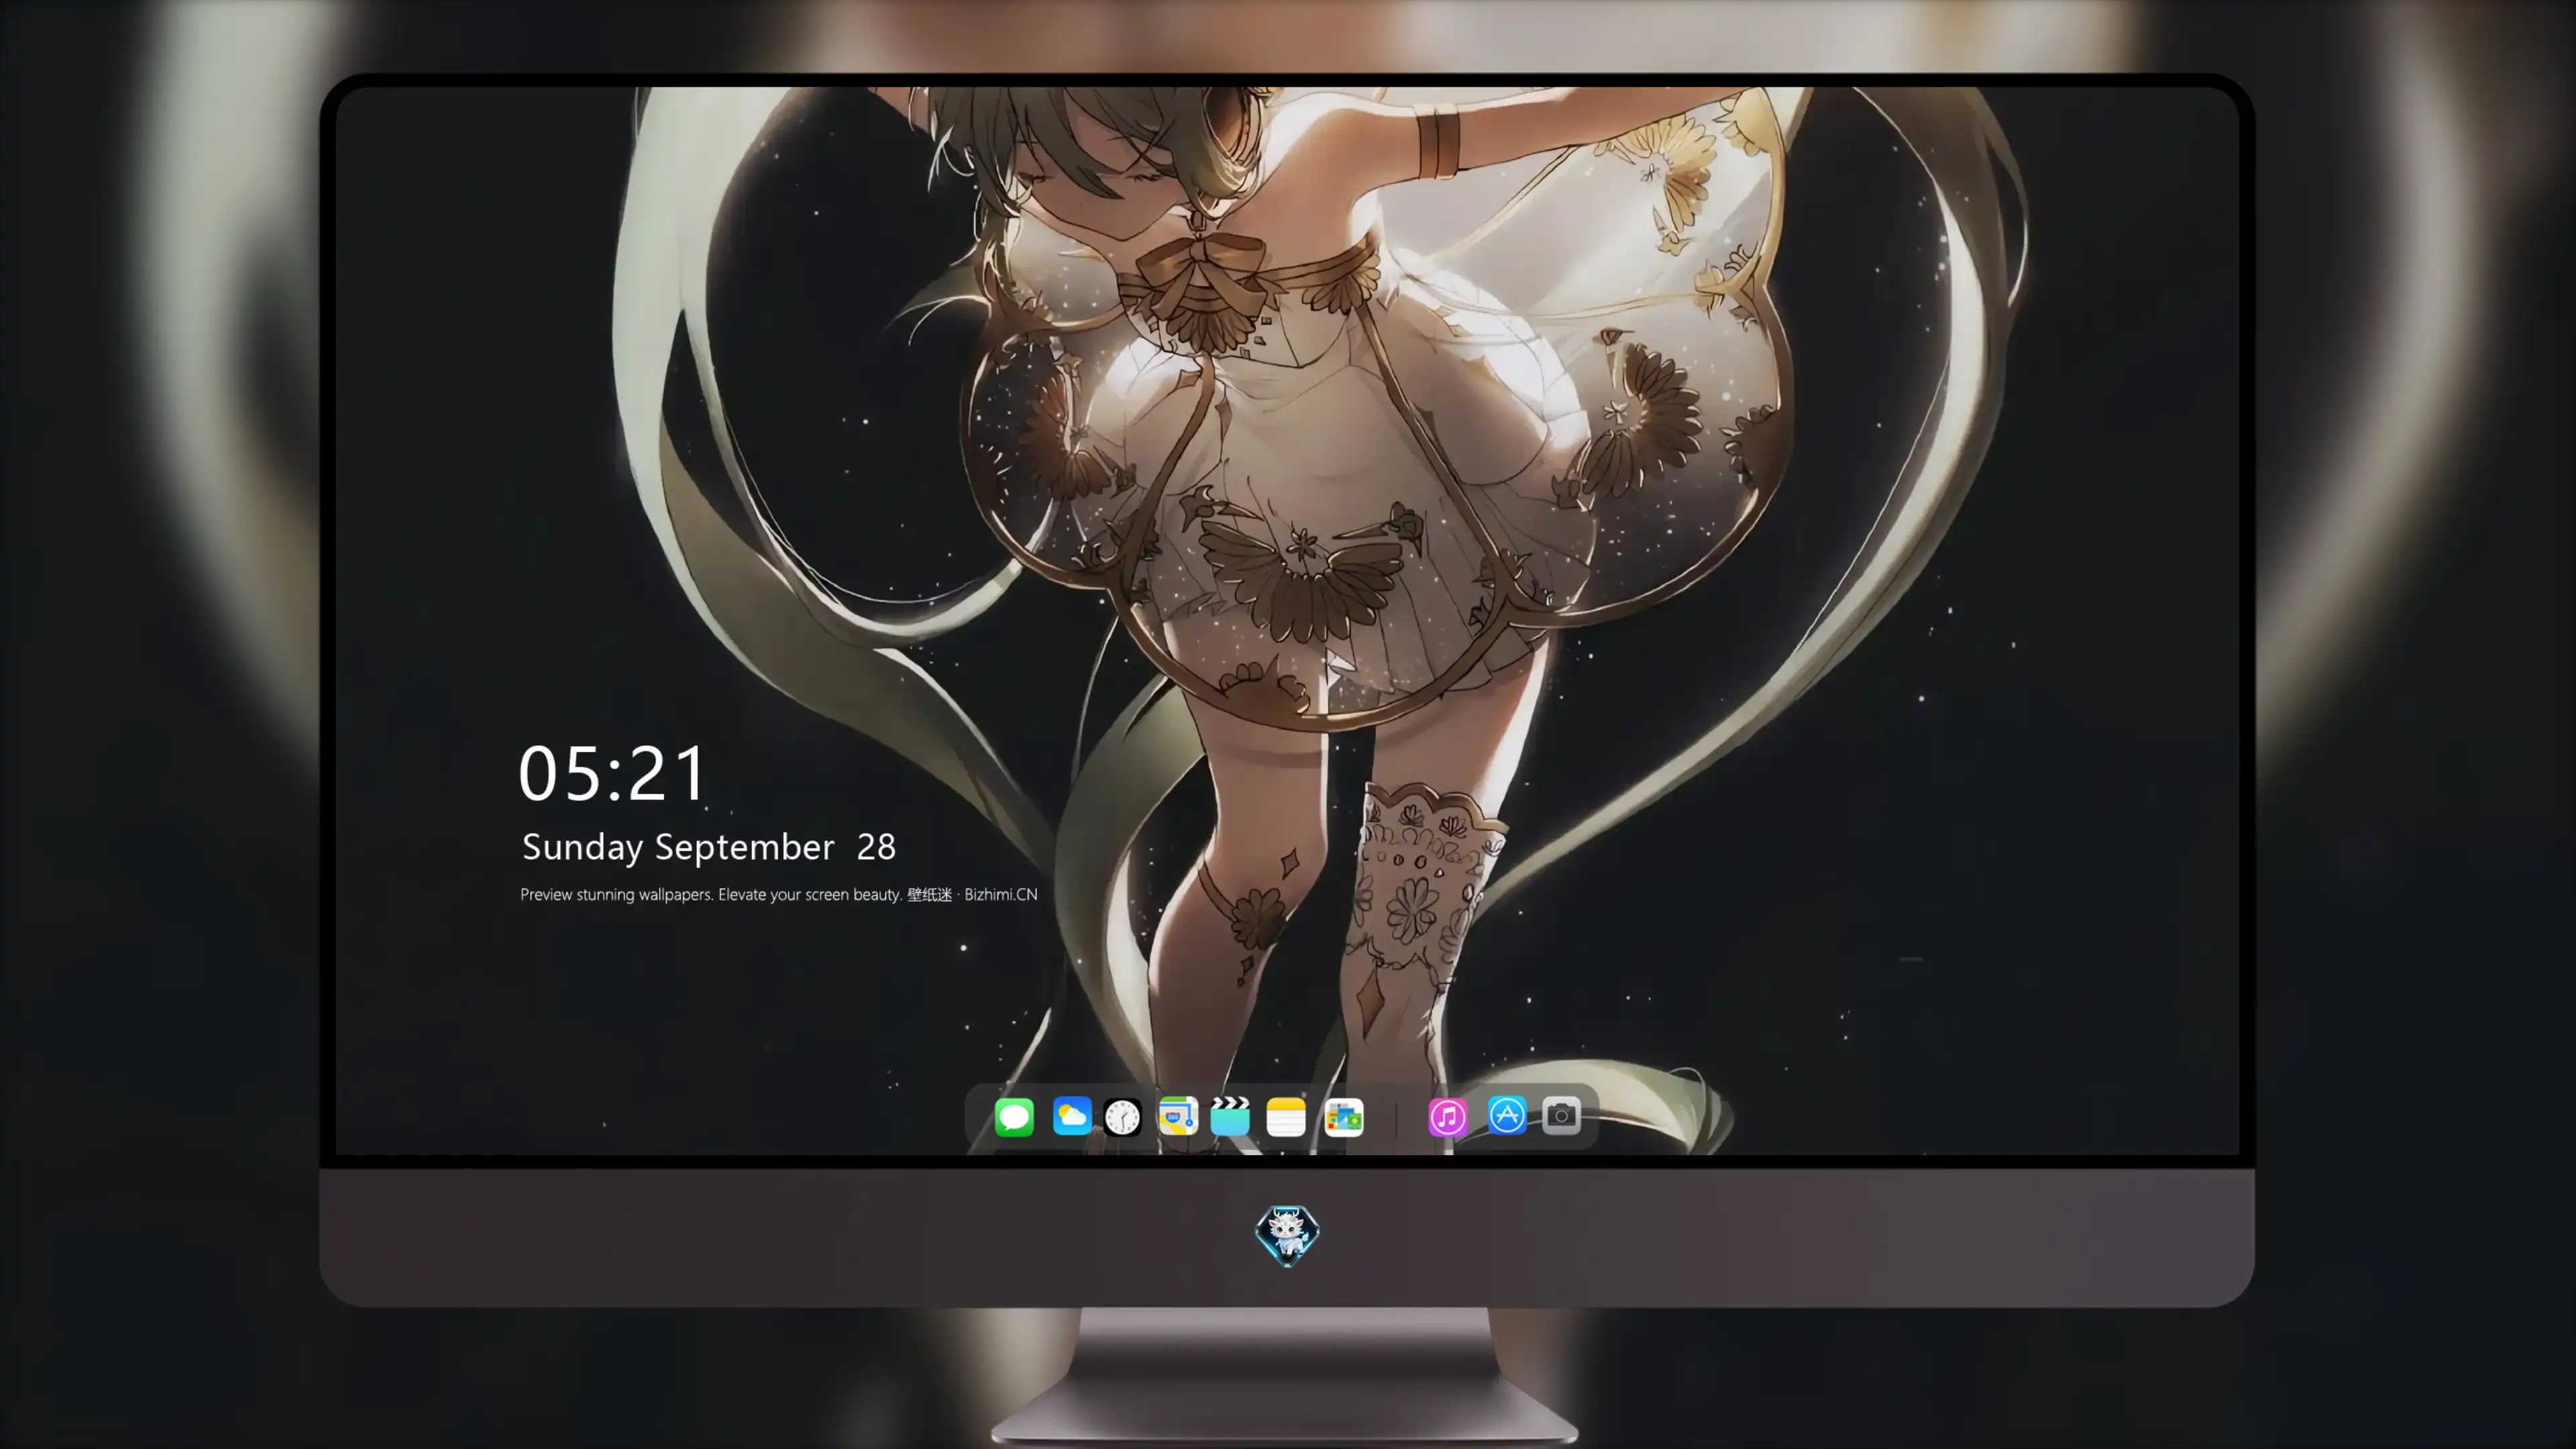The height and width of the screenshot is (1449, 2576).
Task: Open the Weather app in the dock
Action: [x=1072, y=1116]
